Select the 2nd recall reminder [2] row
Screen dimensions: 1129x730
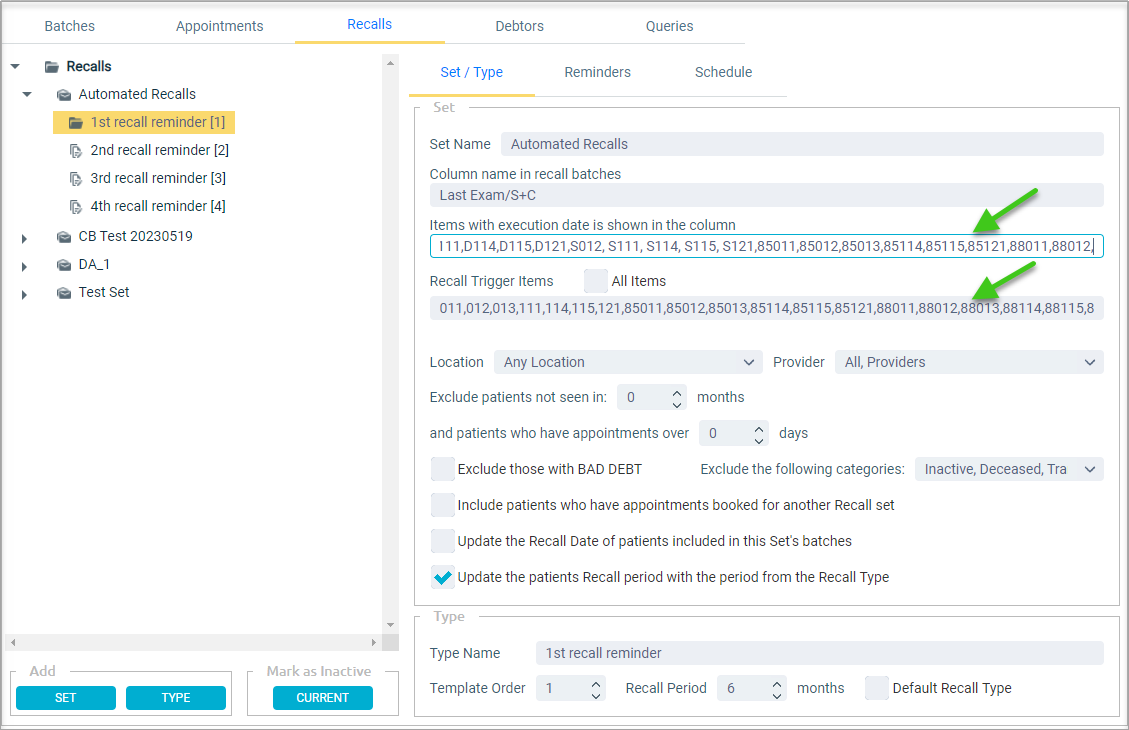pos(159,150)
